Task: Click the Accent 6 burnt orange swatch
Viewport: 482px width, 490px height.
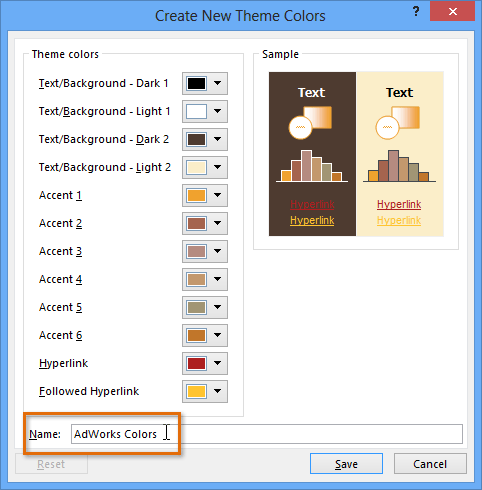Action: click(x=196, y=335)
